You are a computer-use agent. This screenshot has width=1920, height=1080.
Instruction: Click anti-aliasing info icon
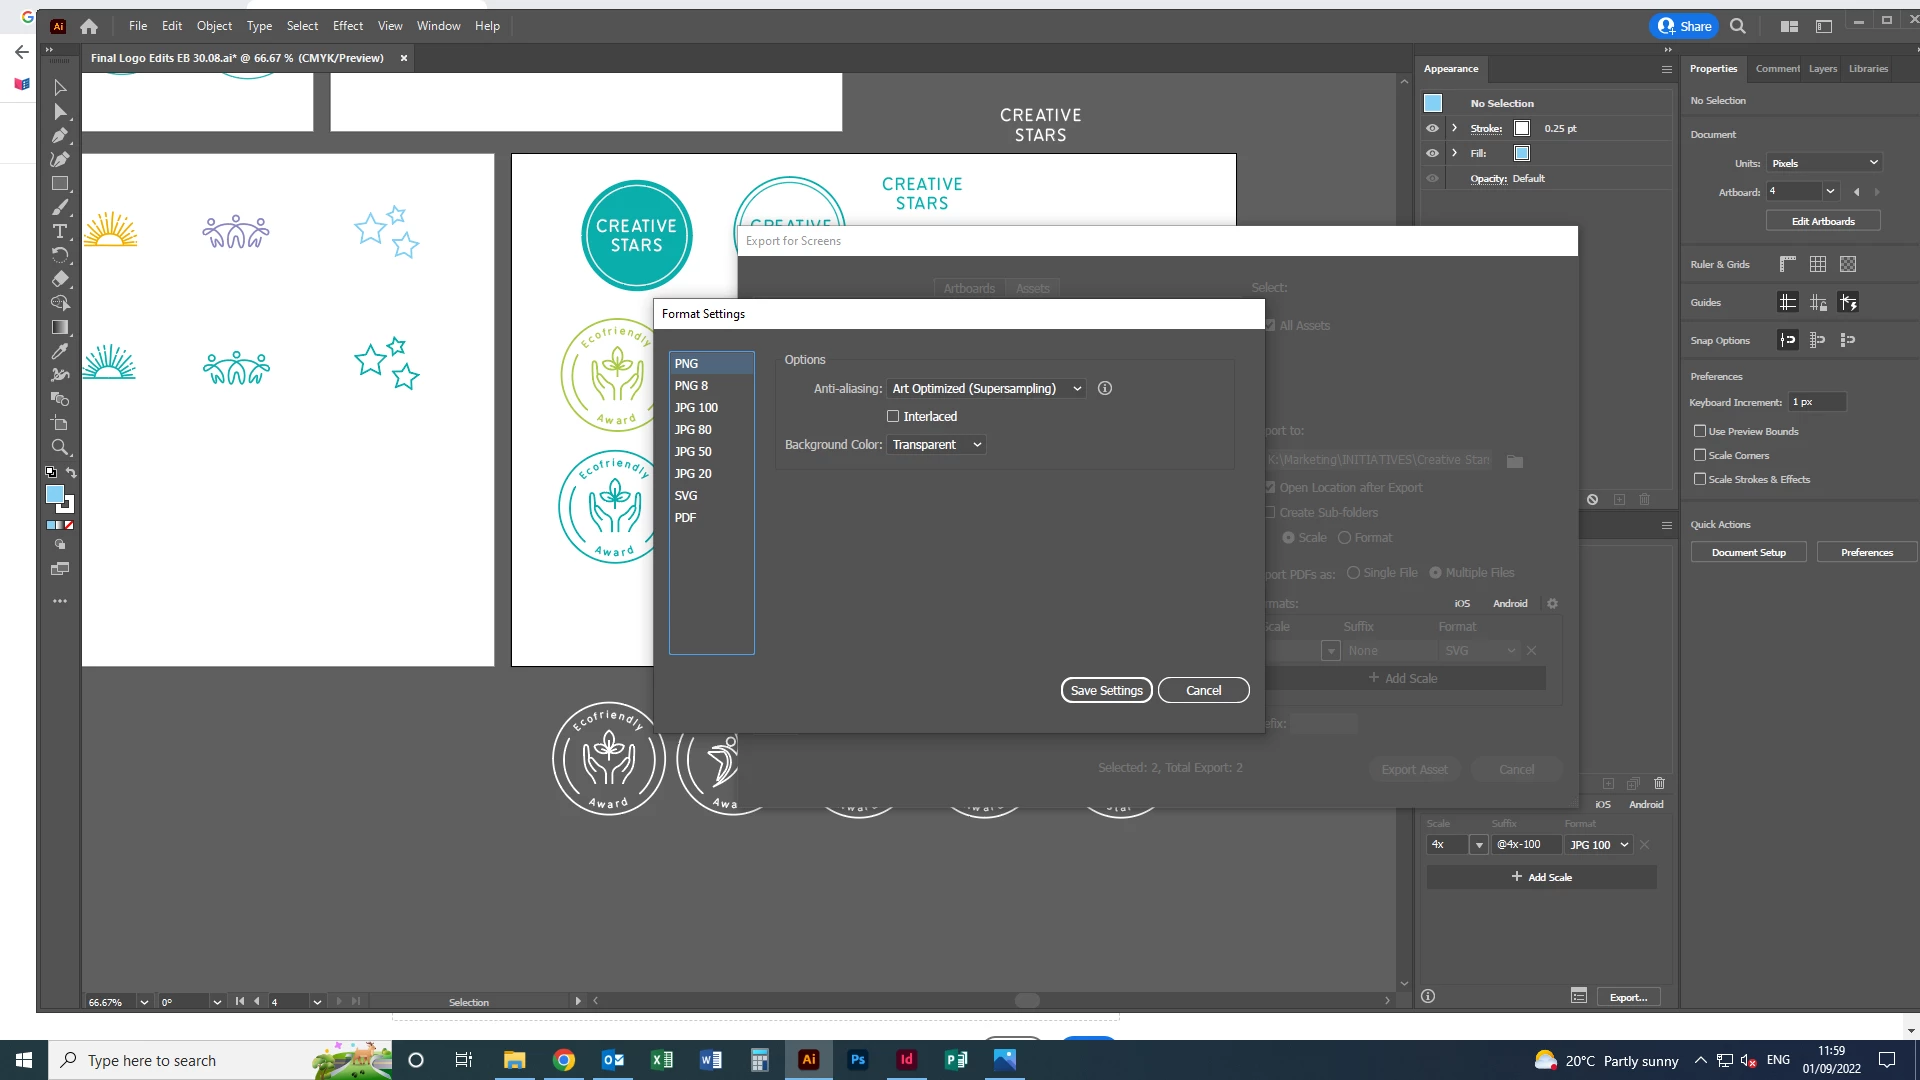pyautogui.click(x=1105, y=388)
